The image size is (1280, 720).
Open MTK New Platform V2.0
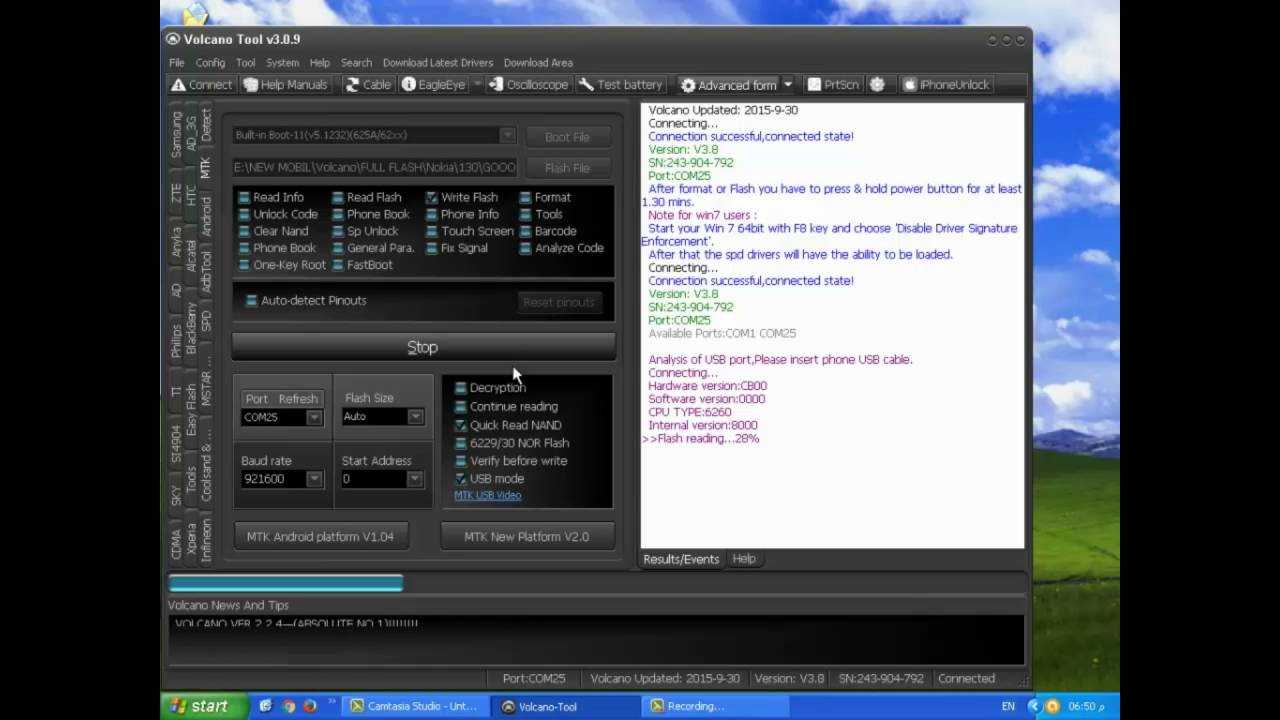[527, 537]
